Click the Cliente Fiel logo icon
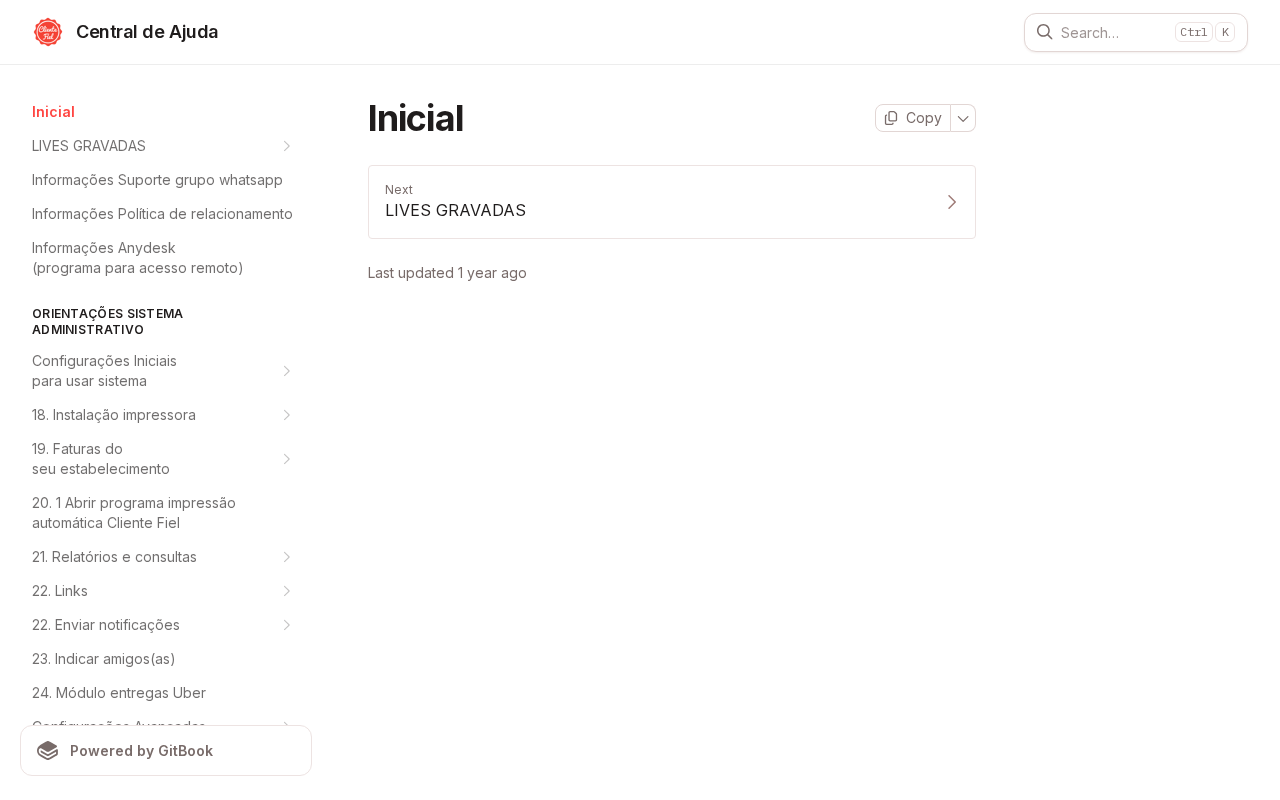Viewport: 1280px width, 800px height. 48,32
